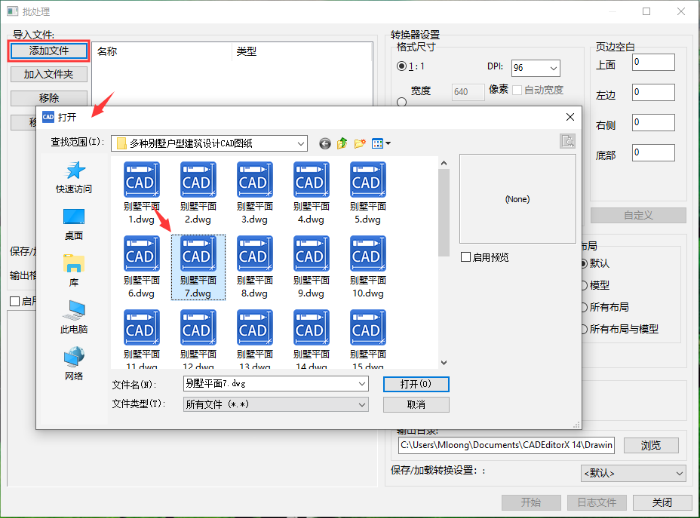Select the 1:1 format size radio
This screenshot has height=518, width=700.
click(401, 66)
